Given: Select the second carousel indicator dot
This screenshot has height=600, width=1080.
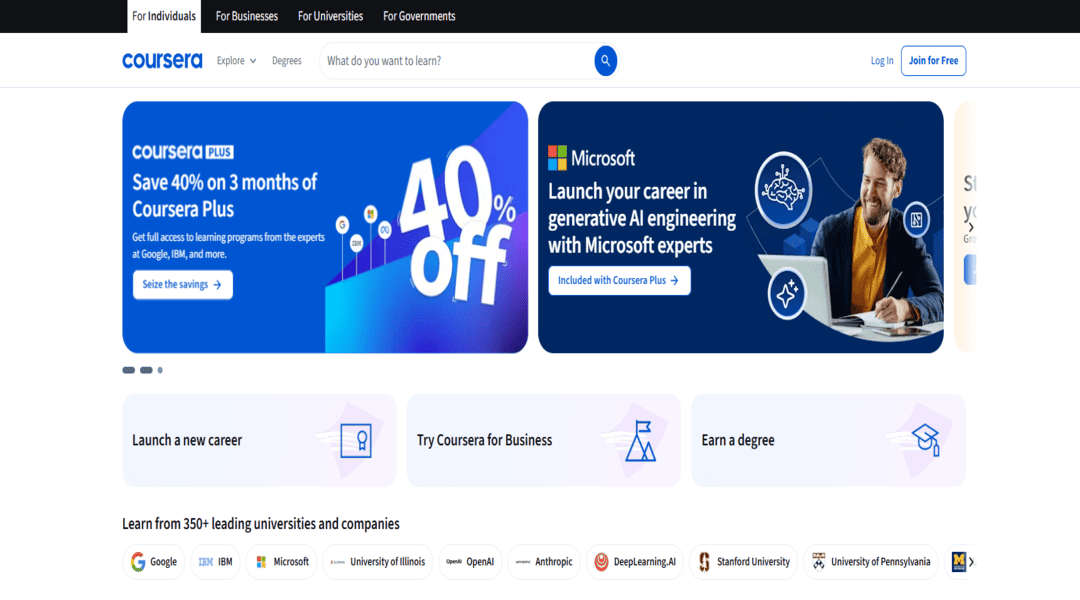Looking at the screenshot, I should (146, 370).
